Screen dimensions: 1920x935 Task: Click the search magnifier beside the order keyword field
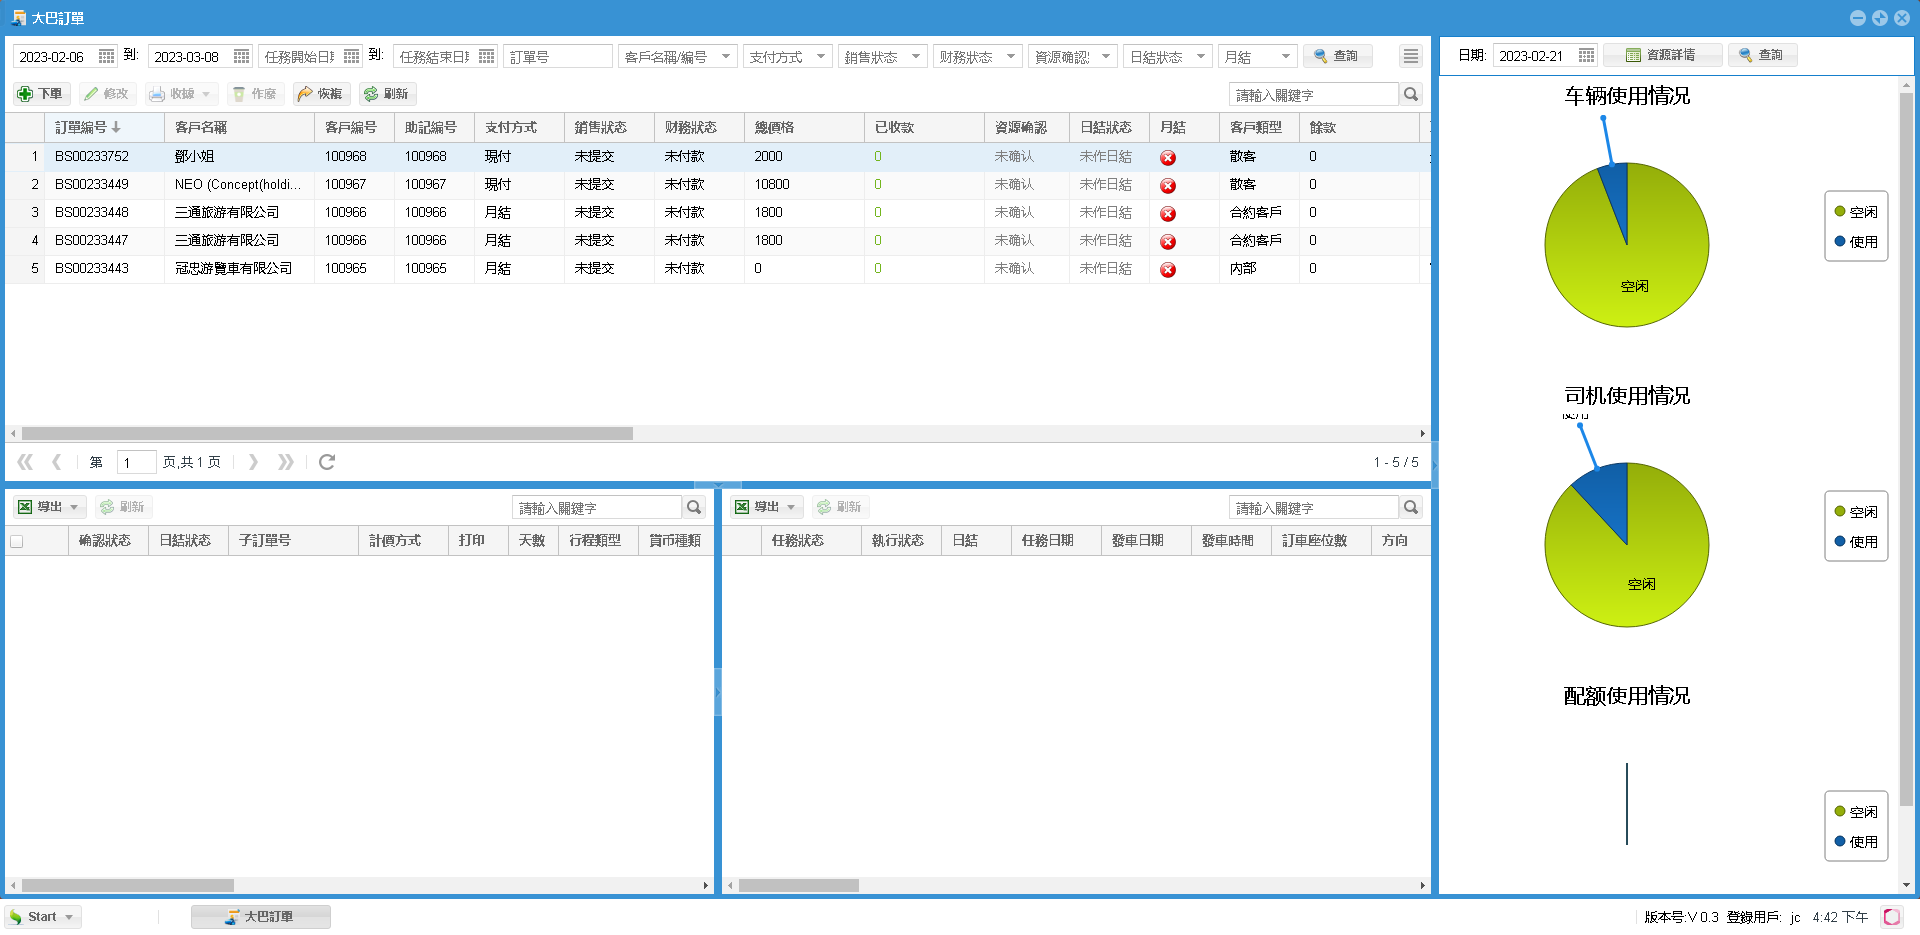coord(1411,94)
